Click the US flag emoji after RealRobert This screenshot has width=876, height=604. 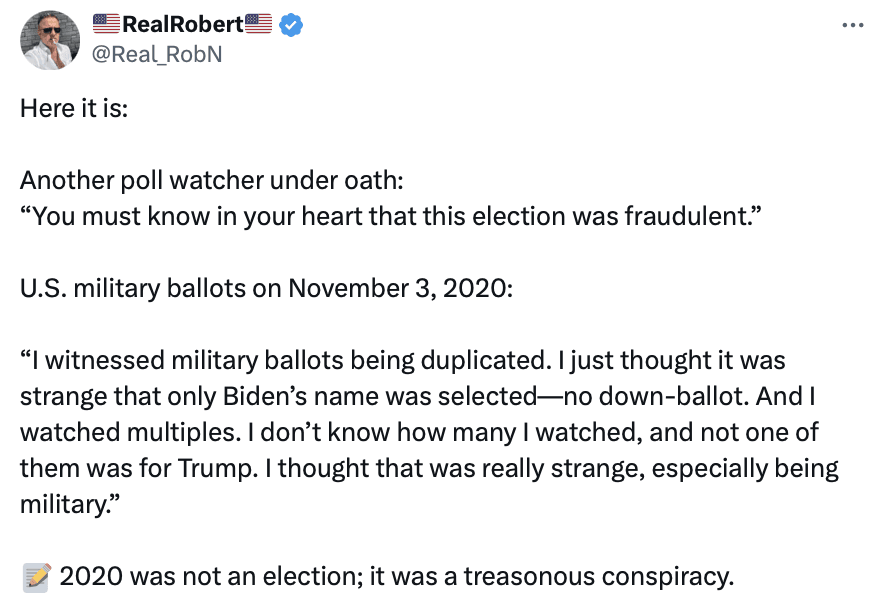point(258,25)
